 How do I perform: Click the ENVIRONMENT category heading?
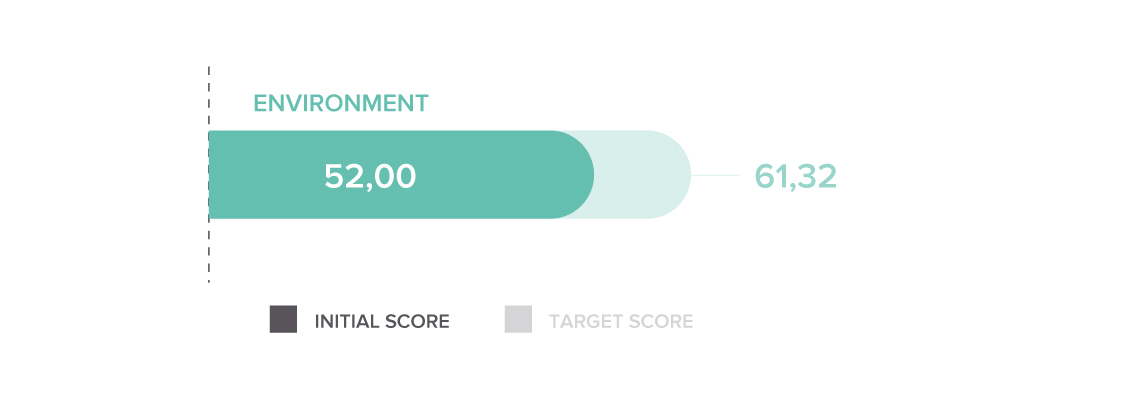coord(341,103)
